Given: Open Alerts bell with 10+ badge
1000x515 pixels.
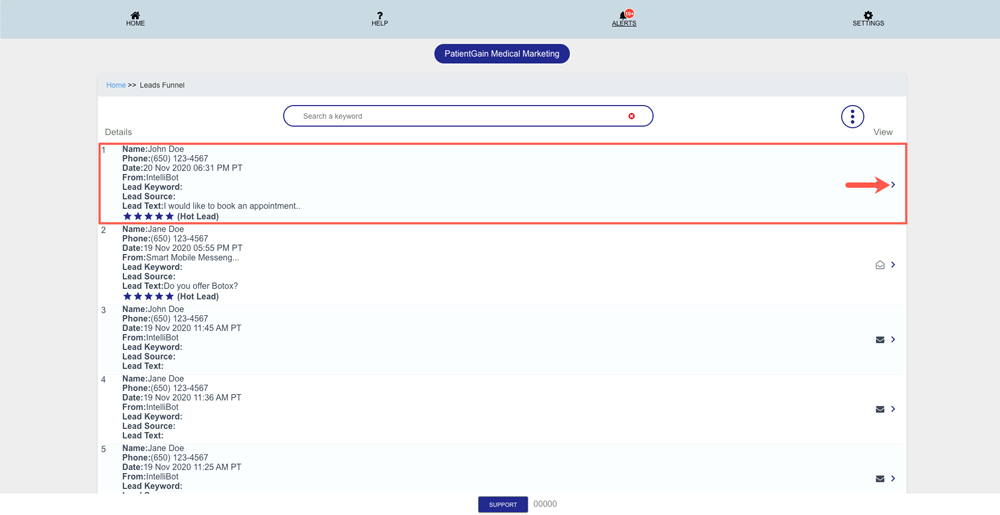Looking at the screenshot, I should pyautogui.click(x=624, y=18).
